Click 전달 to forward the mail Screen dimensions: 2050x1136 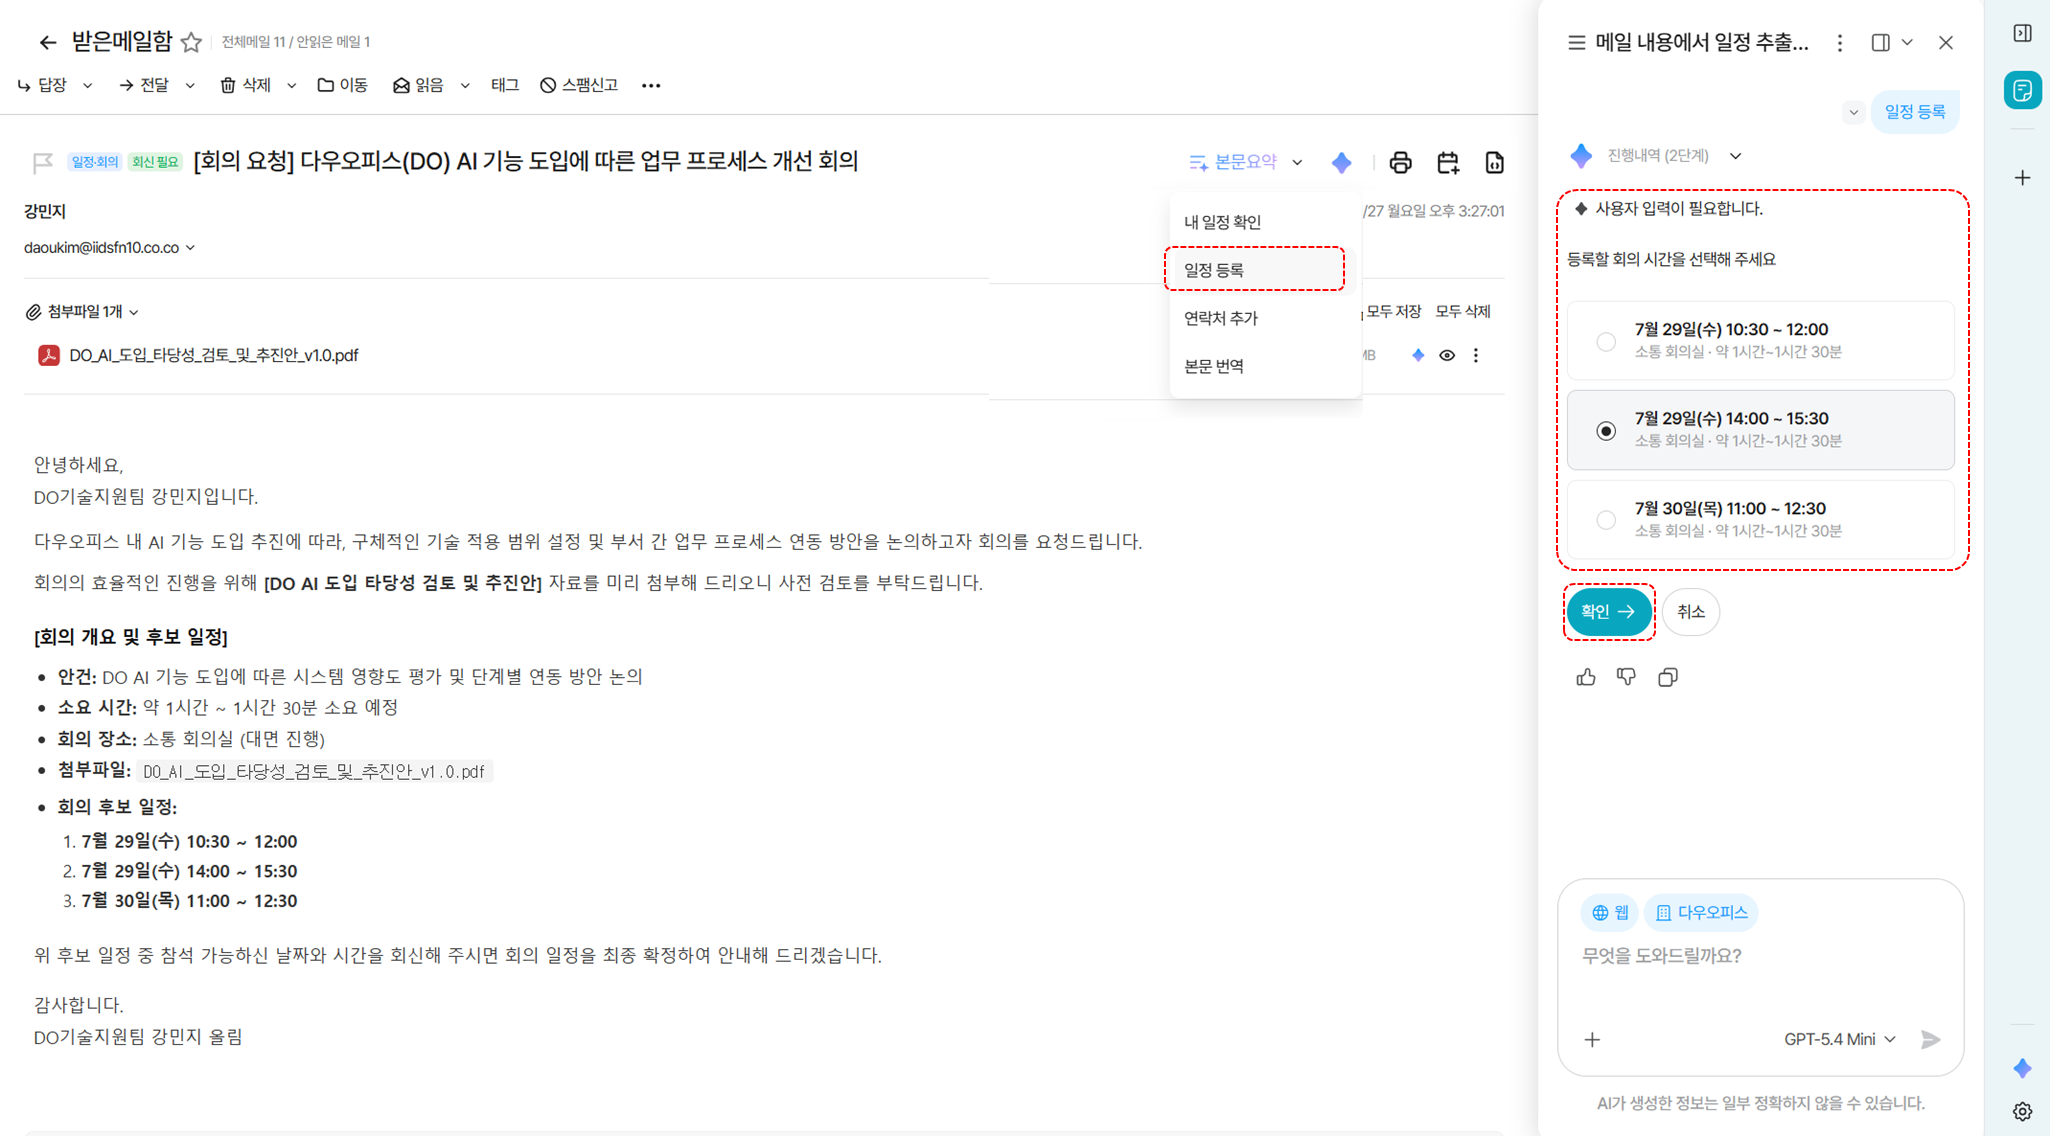(143, 86)
